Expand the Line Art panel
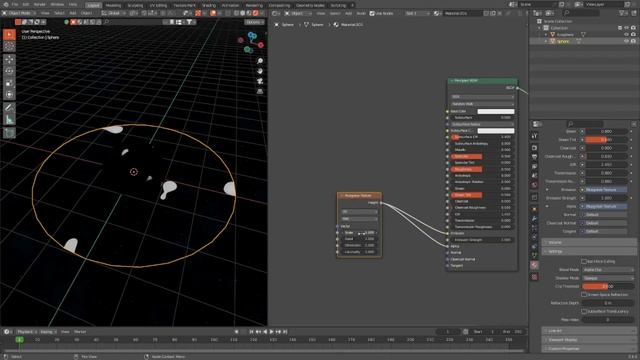The height and width of the screenshot is (360, 640). click(x=590, y=331)
